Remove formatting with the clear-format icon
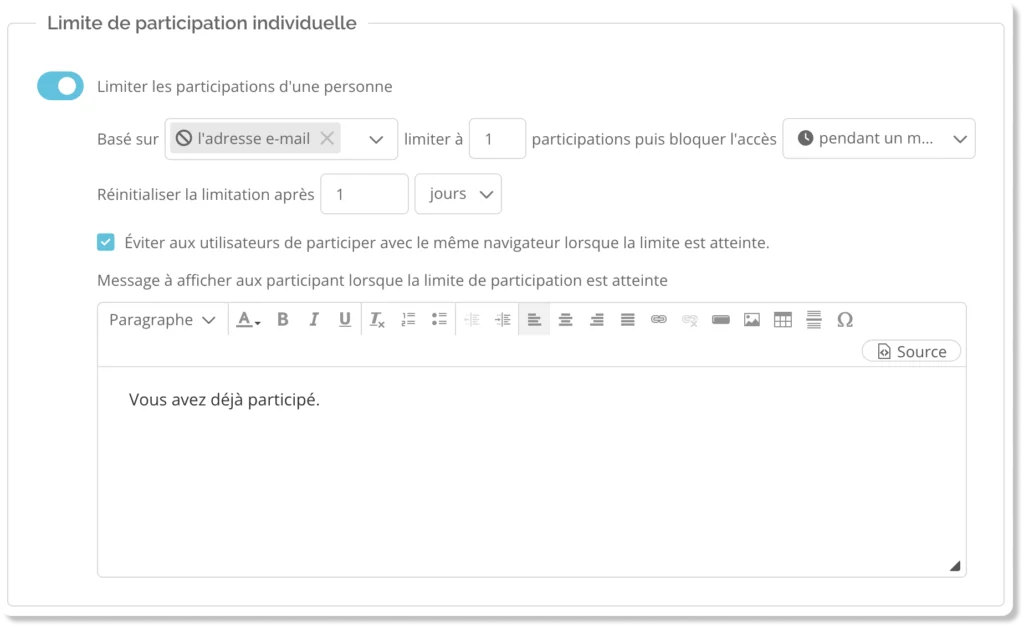Image resolution: width=1024 pixels, height=627 pixels. 377,320
